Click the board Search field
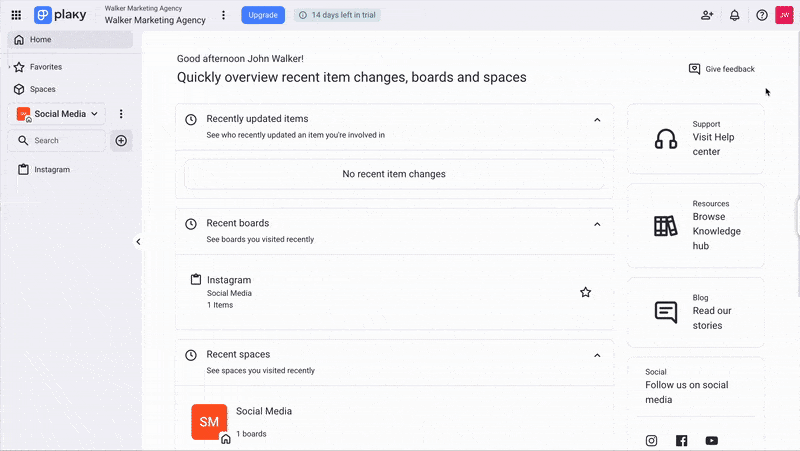 [60, 141]
